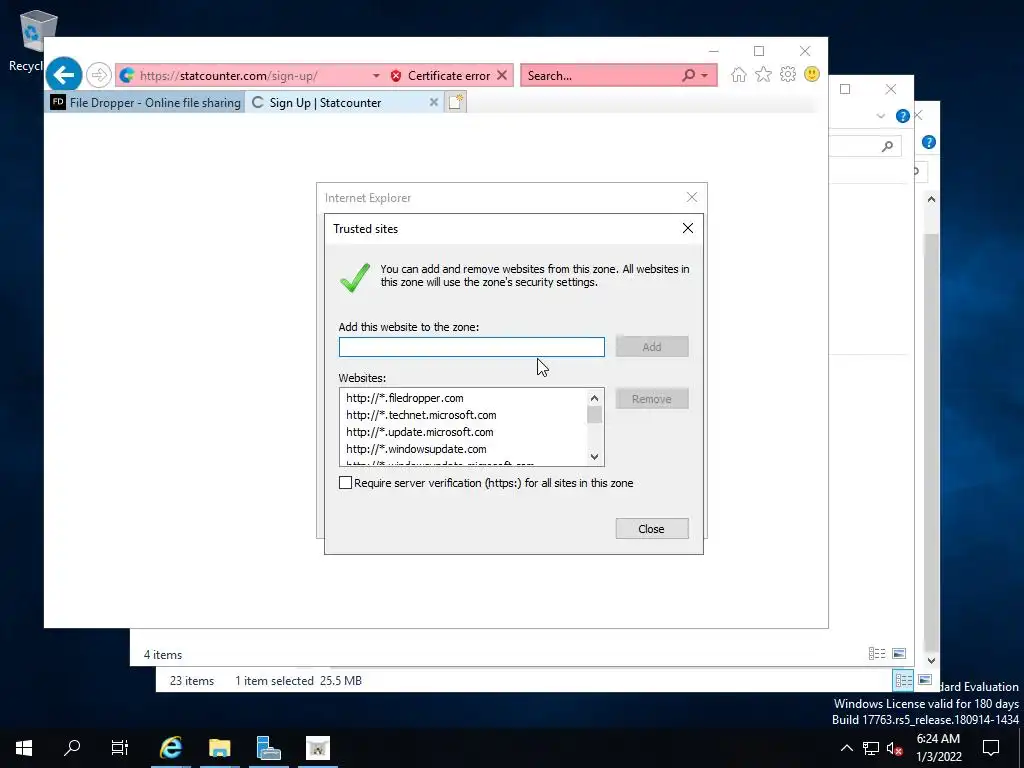Click the File Explorer taskbar icon
Image resolution: width=1024 pixels, height=768 pixels.
[219, 748]
